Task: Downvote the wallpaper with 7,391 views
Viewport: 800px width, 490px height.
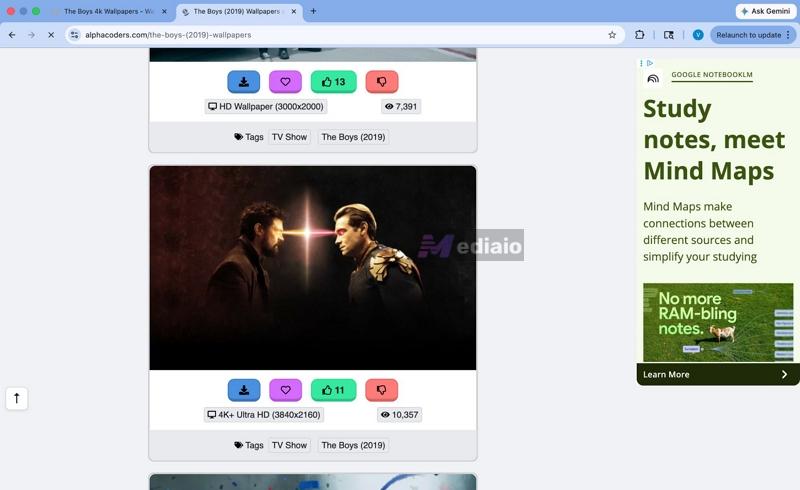Action: [382, 82]
